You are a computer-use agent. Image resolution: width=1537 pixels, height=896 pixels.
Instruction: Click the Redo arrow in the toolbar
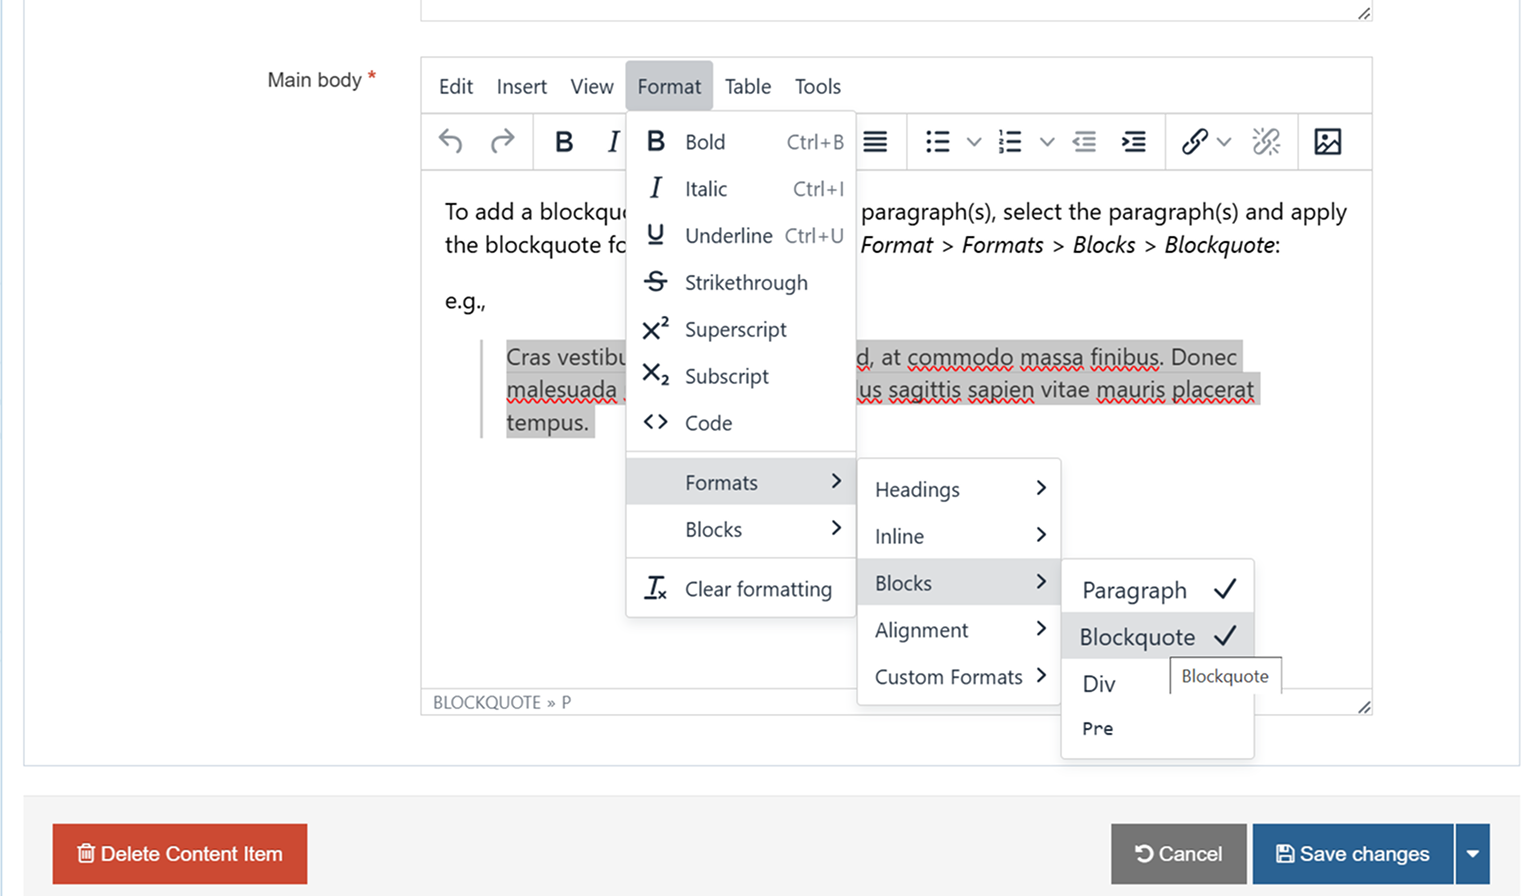(x=502, y=142)
